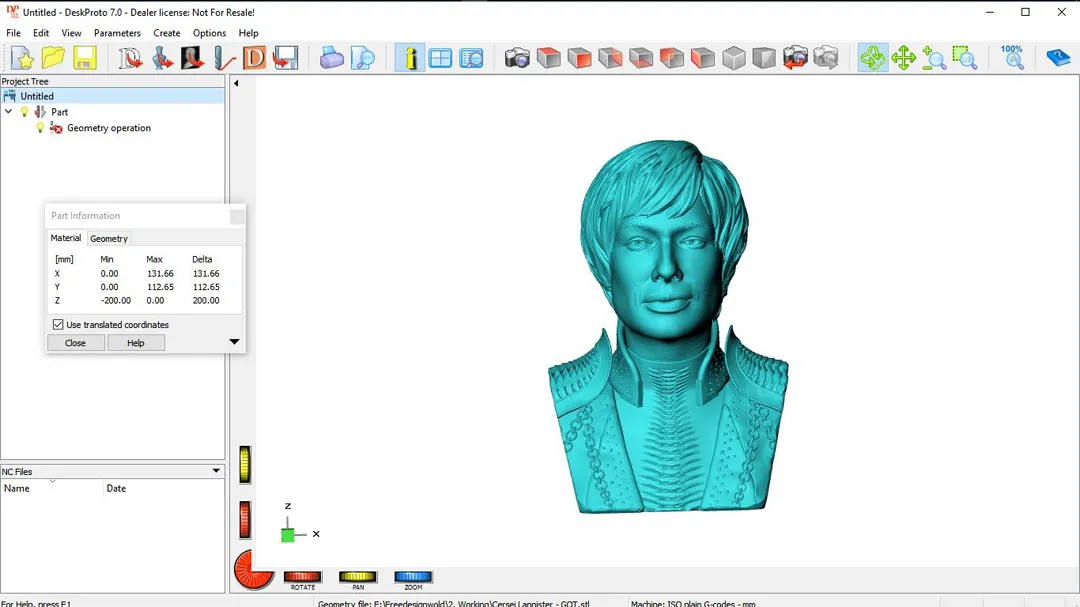Activate the Zoom Window selection icon
1080x607 pixels.
[965, 58]
